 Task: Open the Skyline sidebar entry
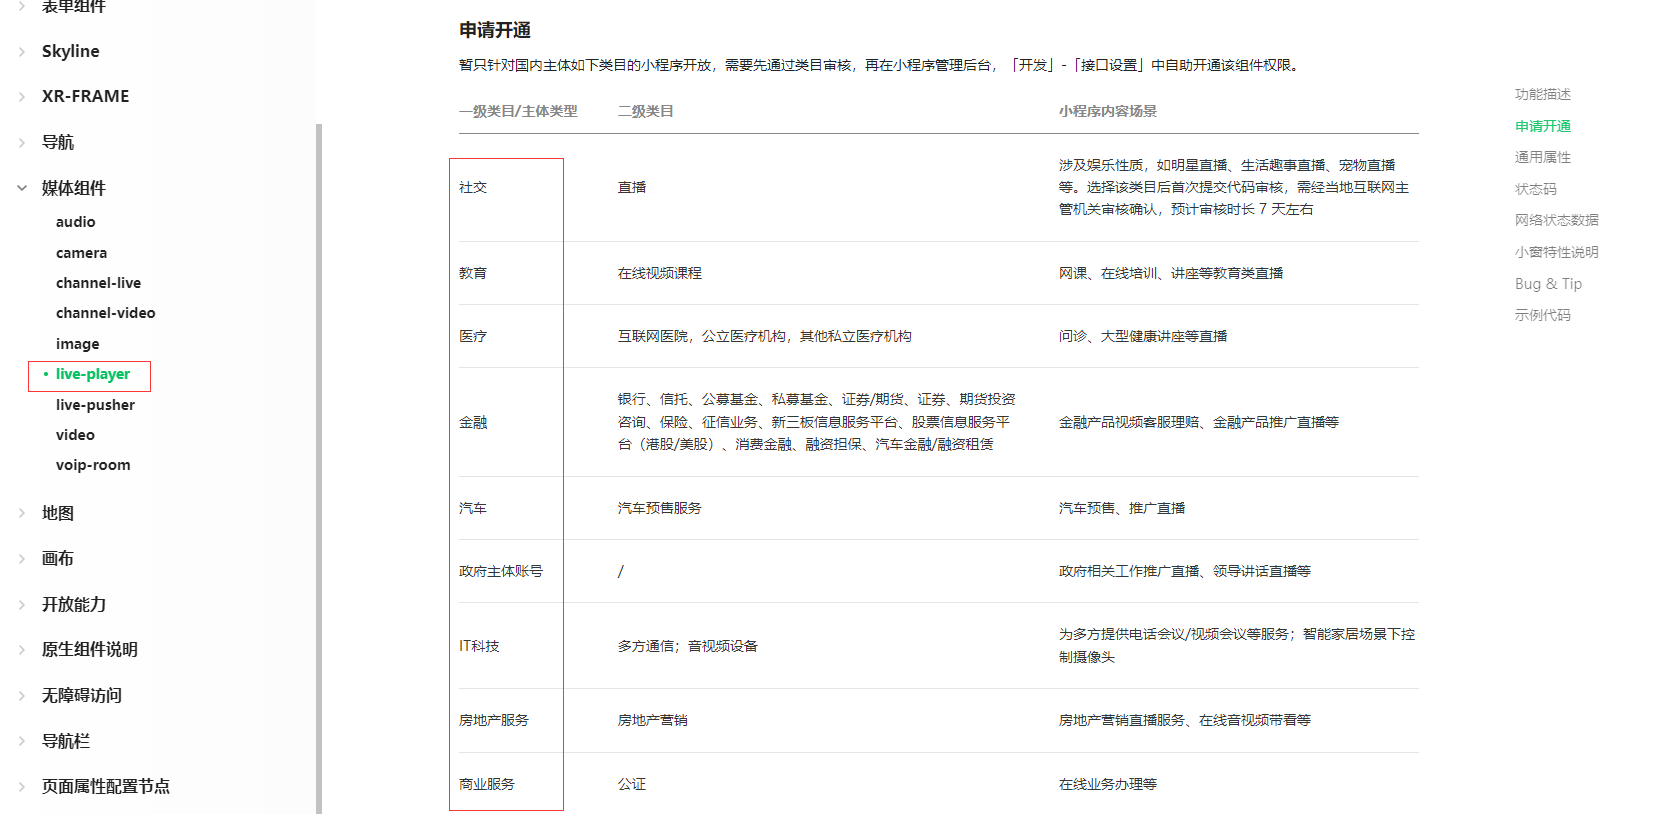pos(70,51)
